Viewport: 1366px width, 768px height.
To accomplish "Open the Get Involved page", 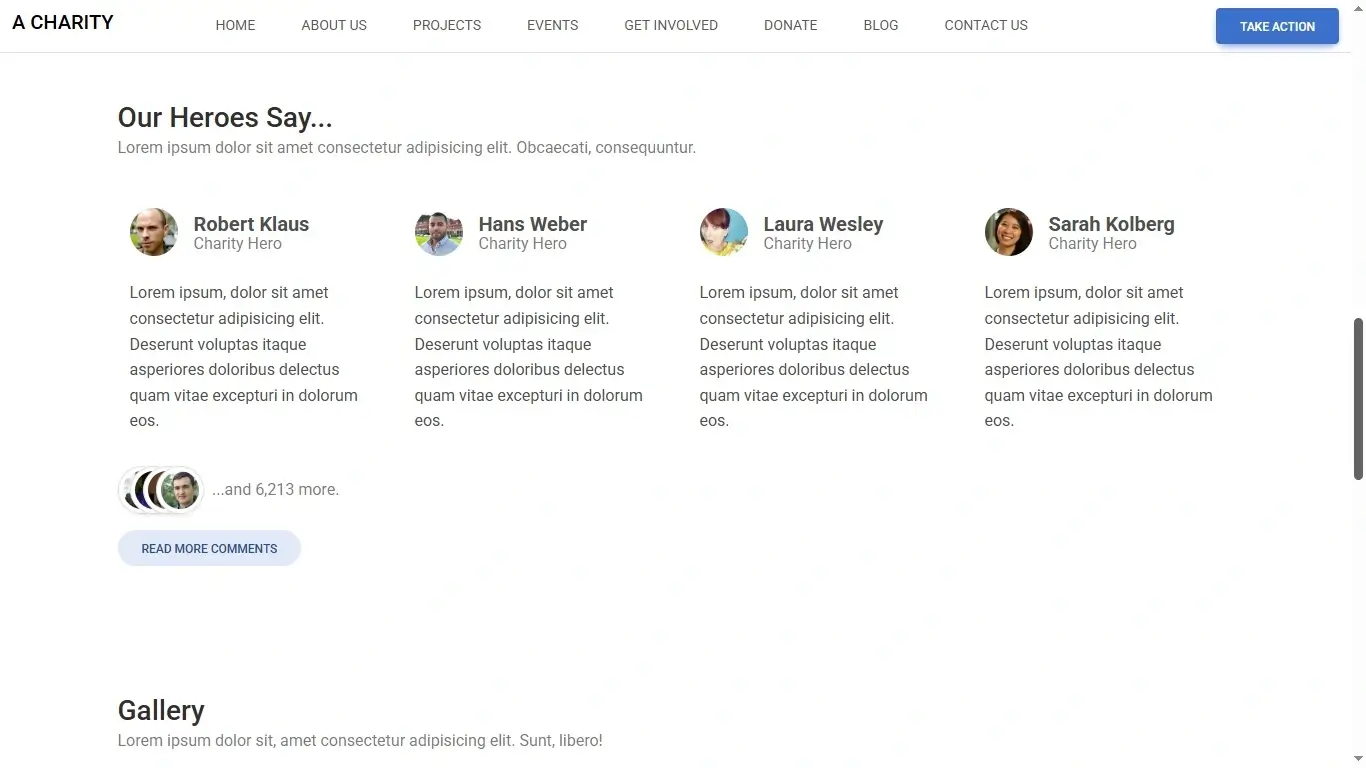I will coord(671,25).
